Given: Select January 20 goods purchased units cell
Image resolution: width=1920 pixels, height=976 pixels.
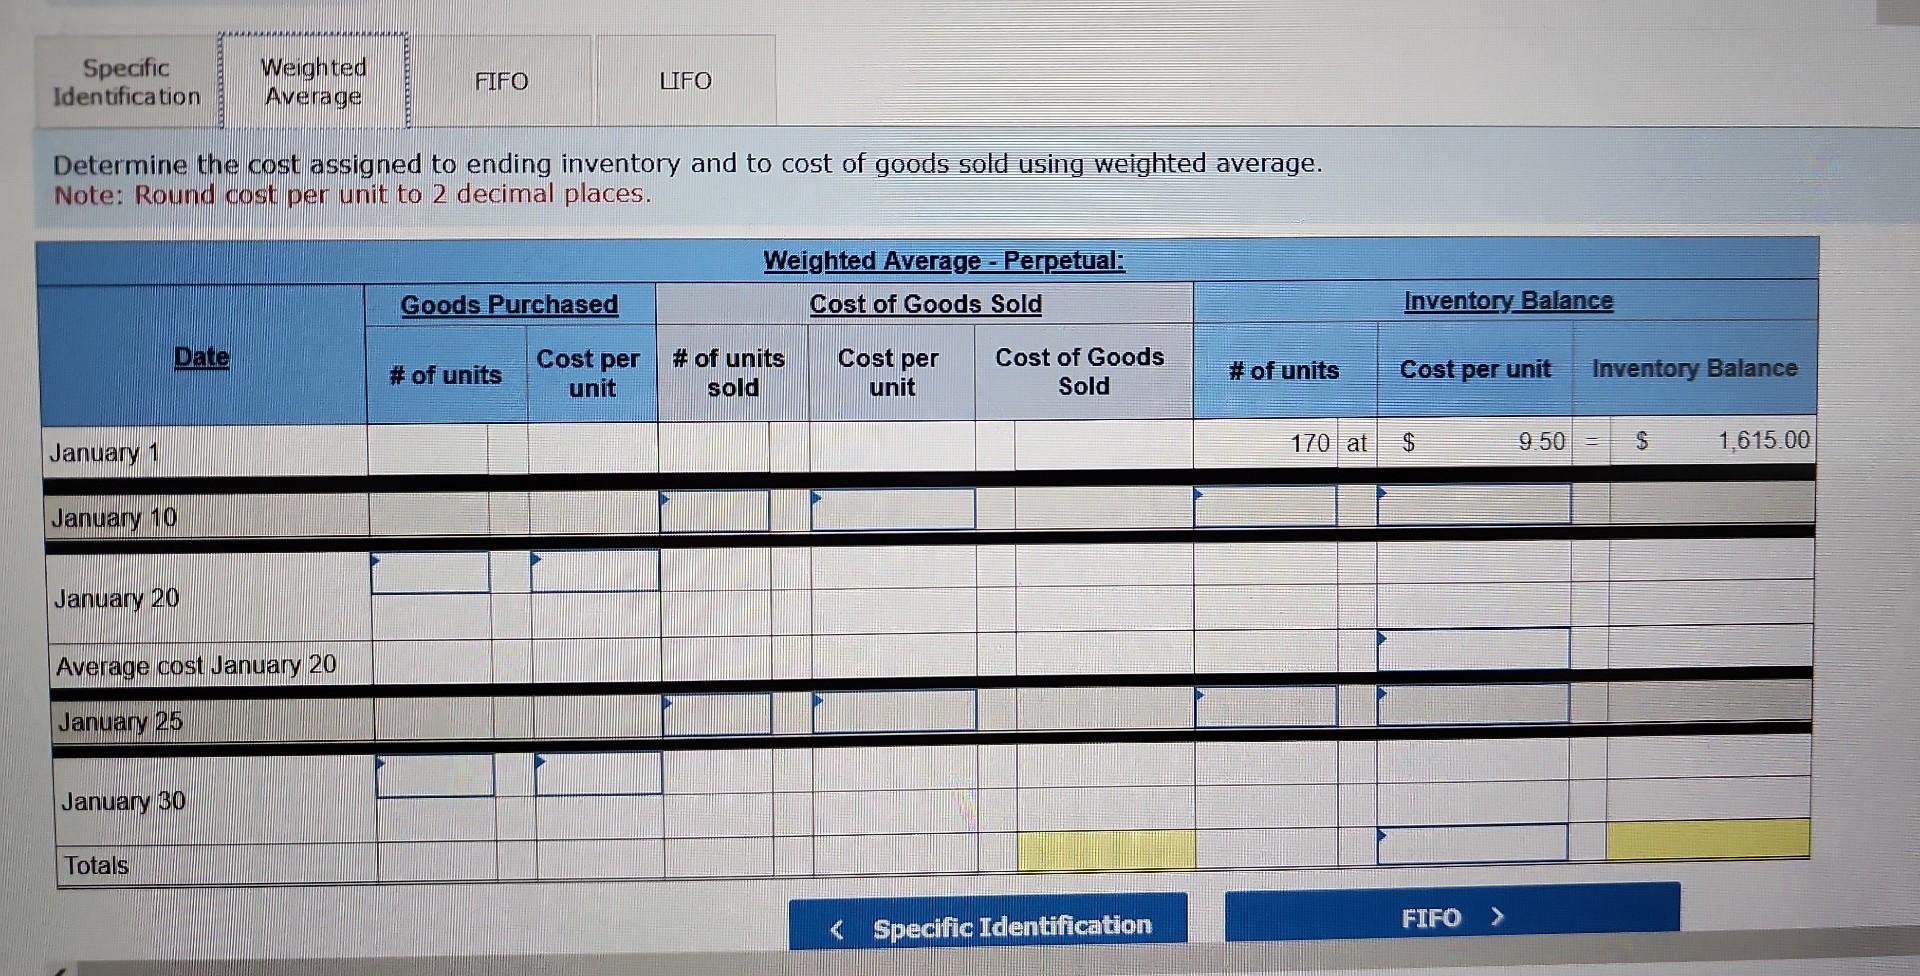Looking at the screenshot, I should [x=430, y=572].
